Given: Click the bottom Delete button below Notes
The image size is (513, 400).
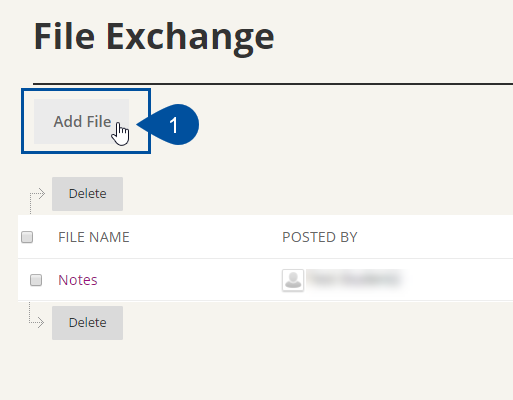Looking at the screenshot, I should point(87,323).
